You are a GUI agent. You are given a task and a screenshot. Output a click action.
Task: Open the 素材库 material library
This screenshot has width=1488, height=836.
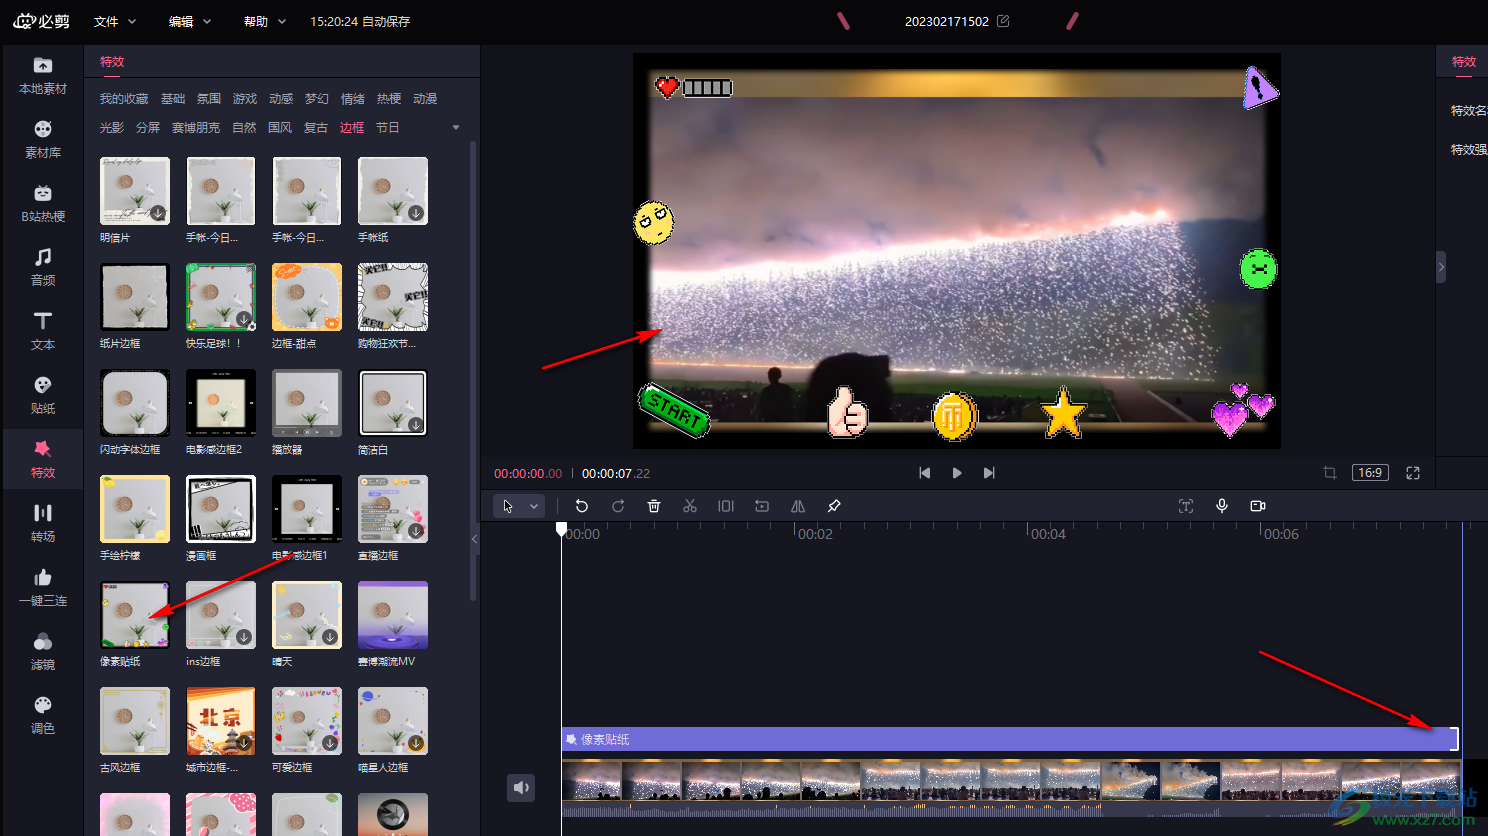(43, 140)
